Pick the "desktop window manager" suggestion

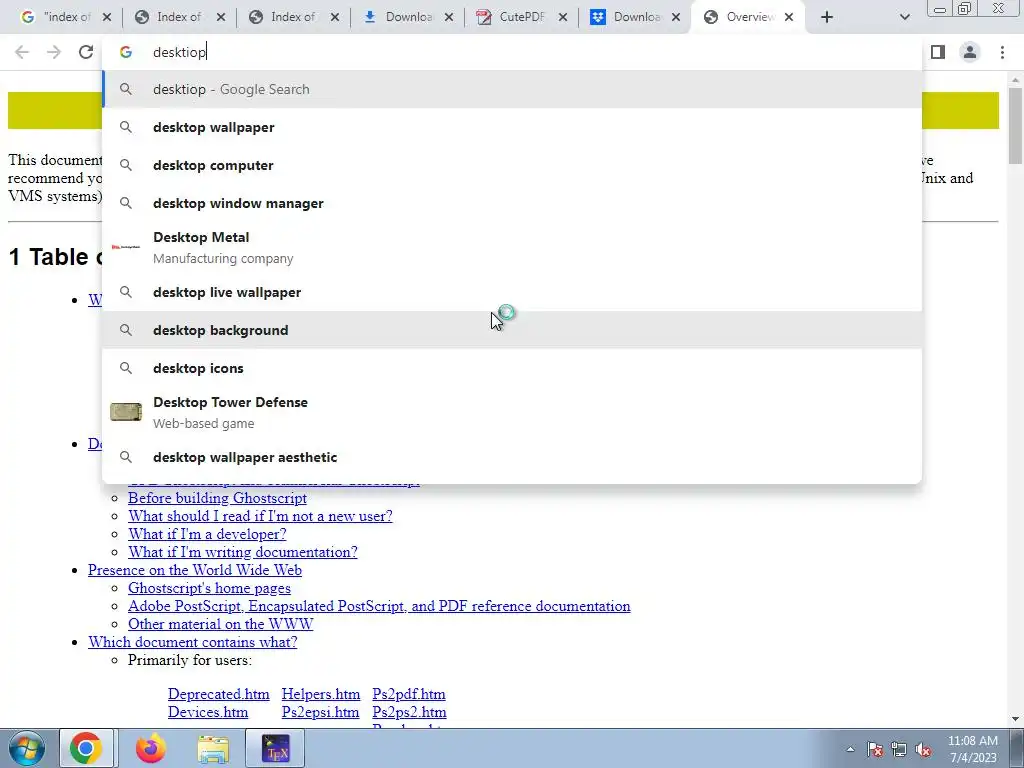coord(512,203)
